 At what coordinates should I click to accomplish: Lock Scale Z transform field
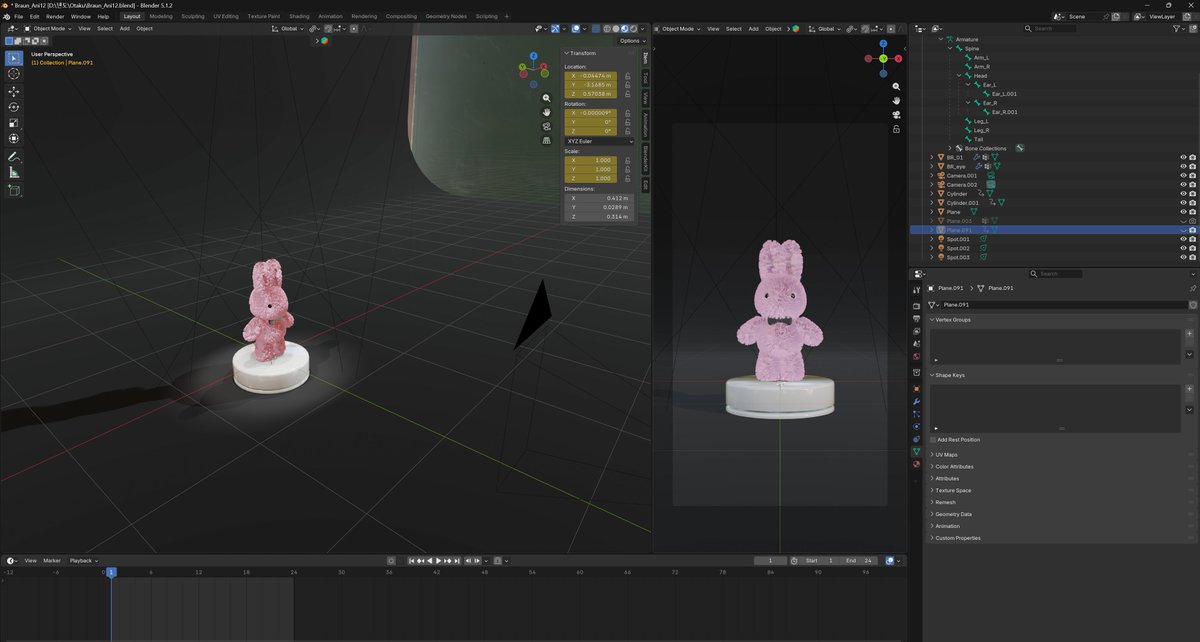627,178
